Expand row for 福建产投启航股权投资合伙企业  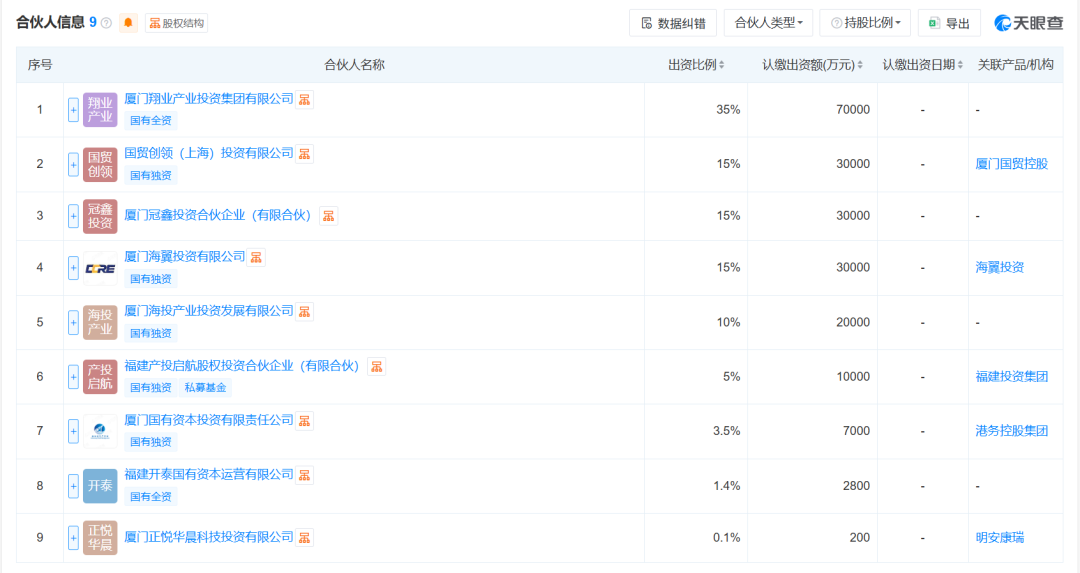73,377
